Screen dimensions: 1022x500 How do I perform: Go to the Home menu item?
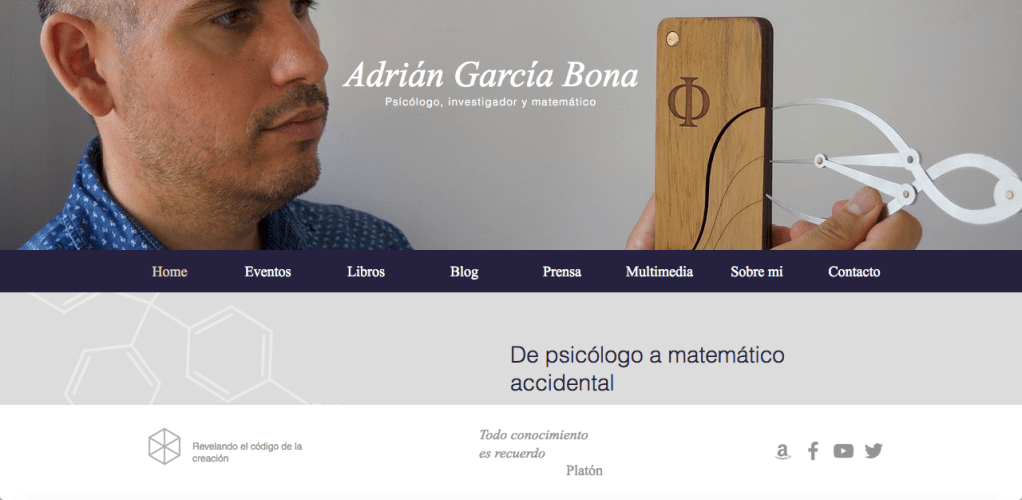tap(169, 272)
